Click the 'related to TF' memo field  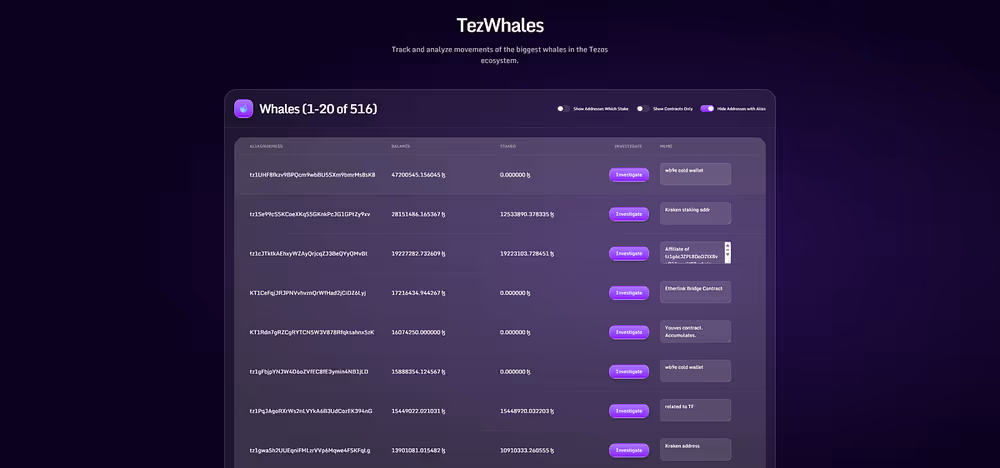[695, 410]
